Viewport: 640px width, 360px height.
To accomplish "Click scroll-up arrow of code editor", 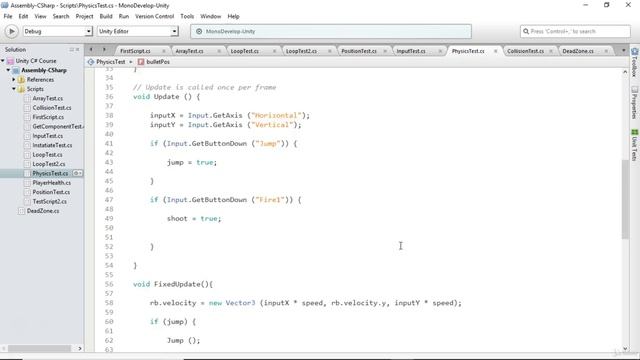I will point(625,71).
